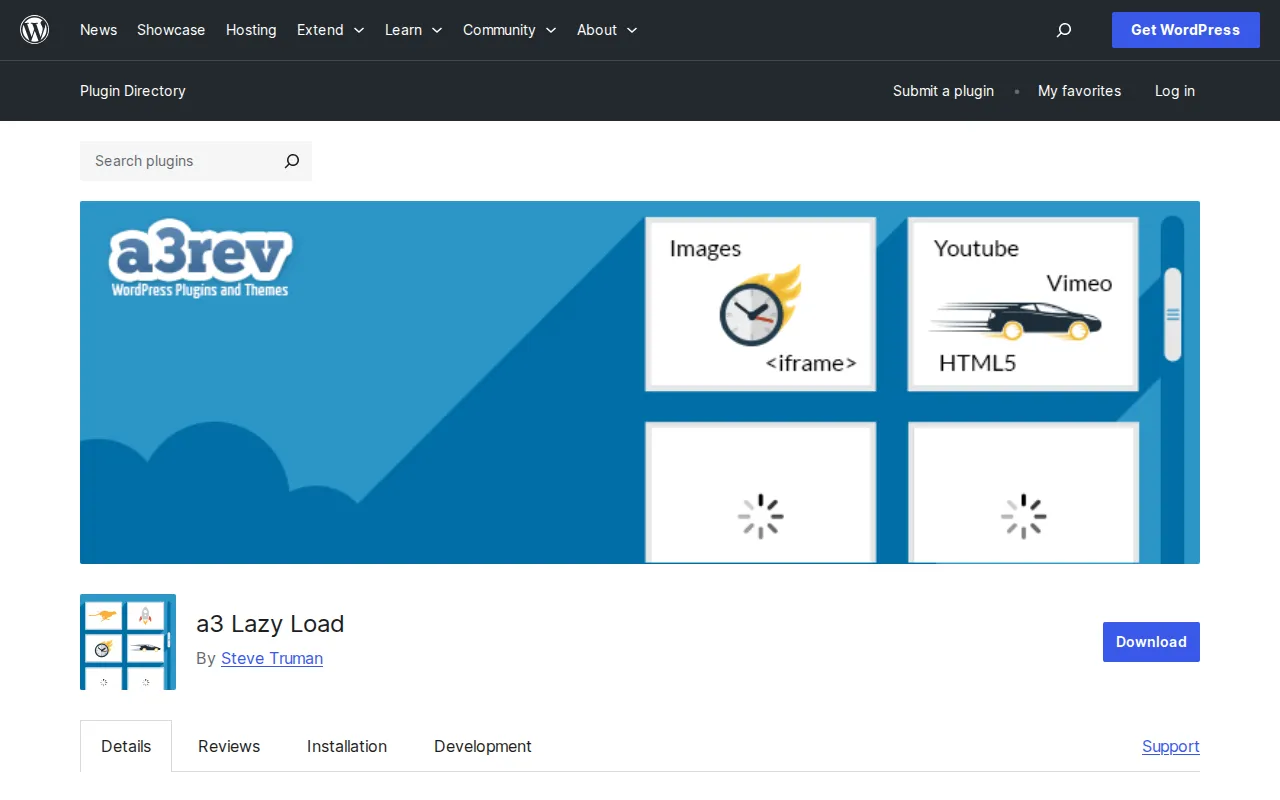Open the Hosting menu item
Screen dimensions: 1280x800
point(250,30)
